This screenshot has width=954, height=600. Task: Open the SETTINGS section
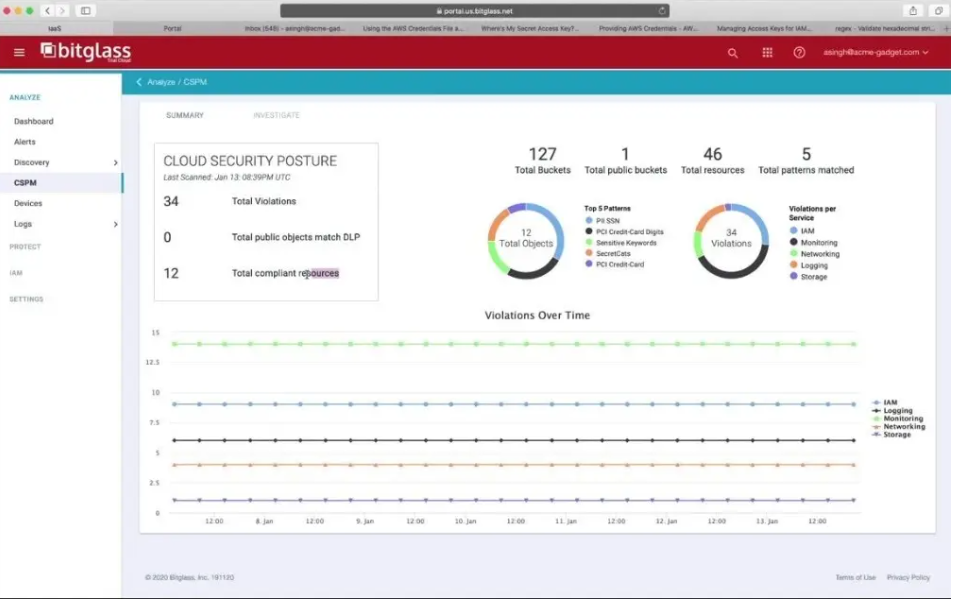pyautogui.click(x=26, y=299)
